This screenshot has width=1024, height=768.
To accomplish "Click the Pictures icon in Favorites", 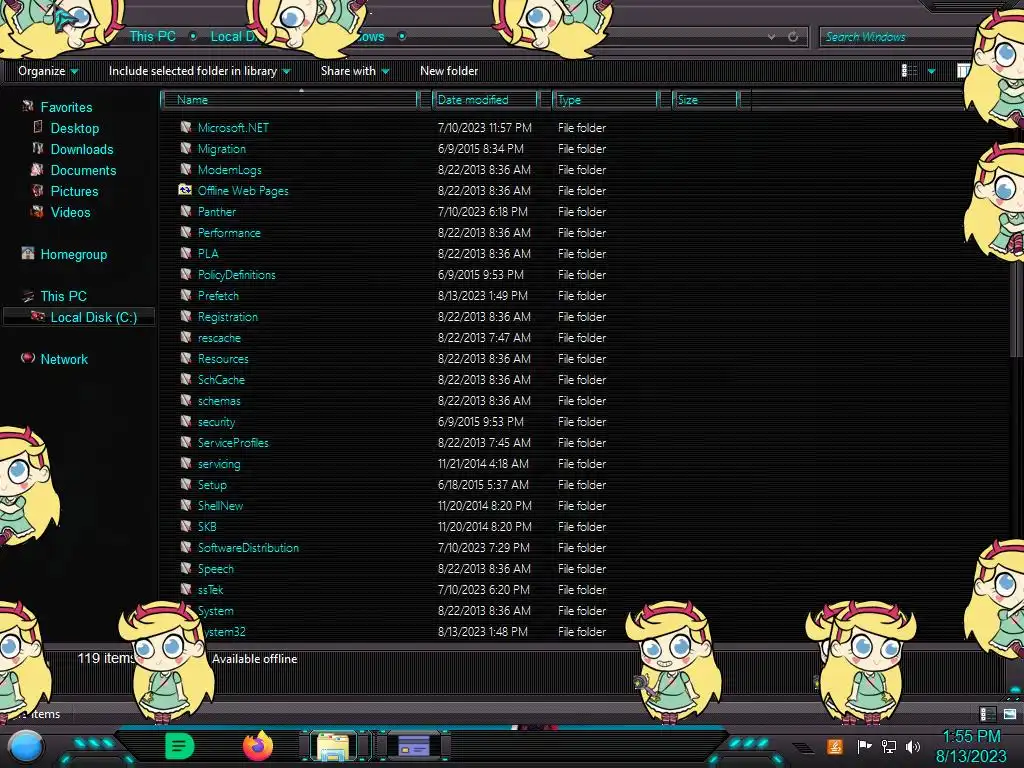I will 38,190.
